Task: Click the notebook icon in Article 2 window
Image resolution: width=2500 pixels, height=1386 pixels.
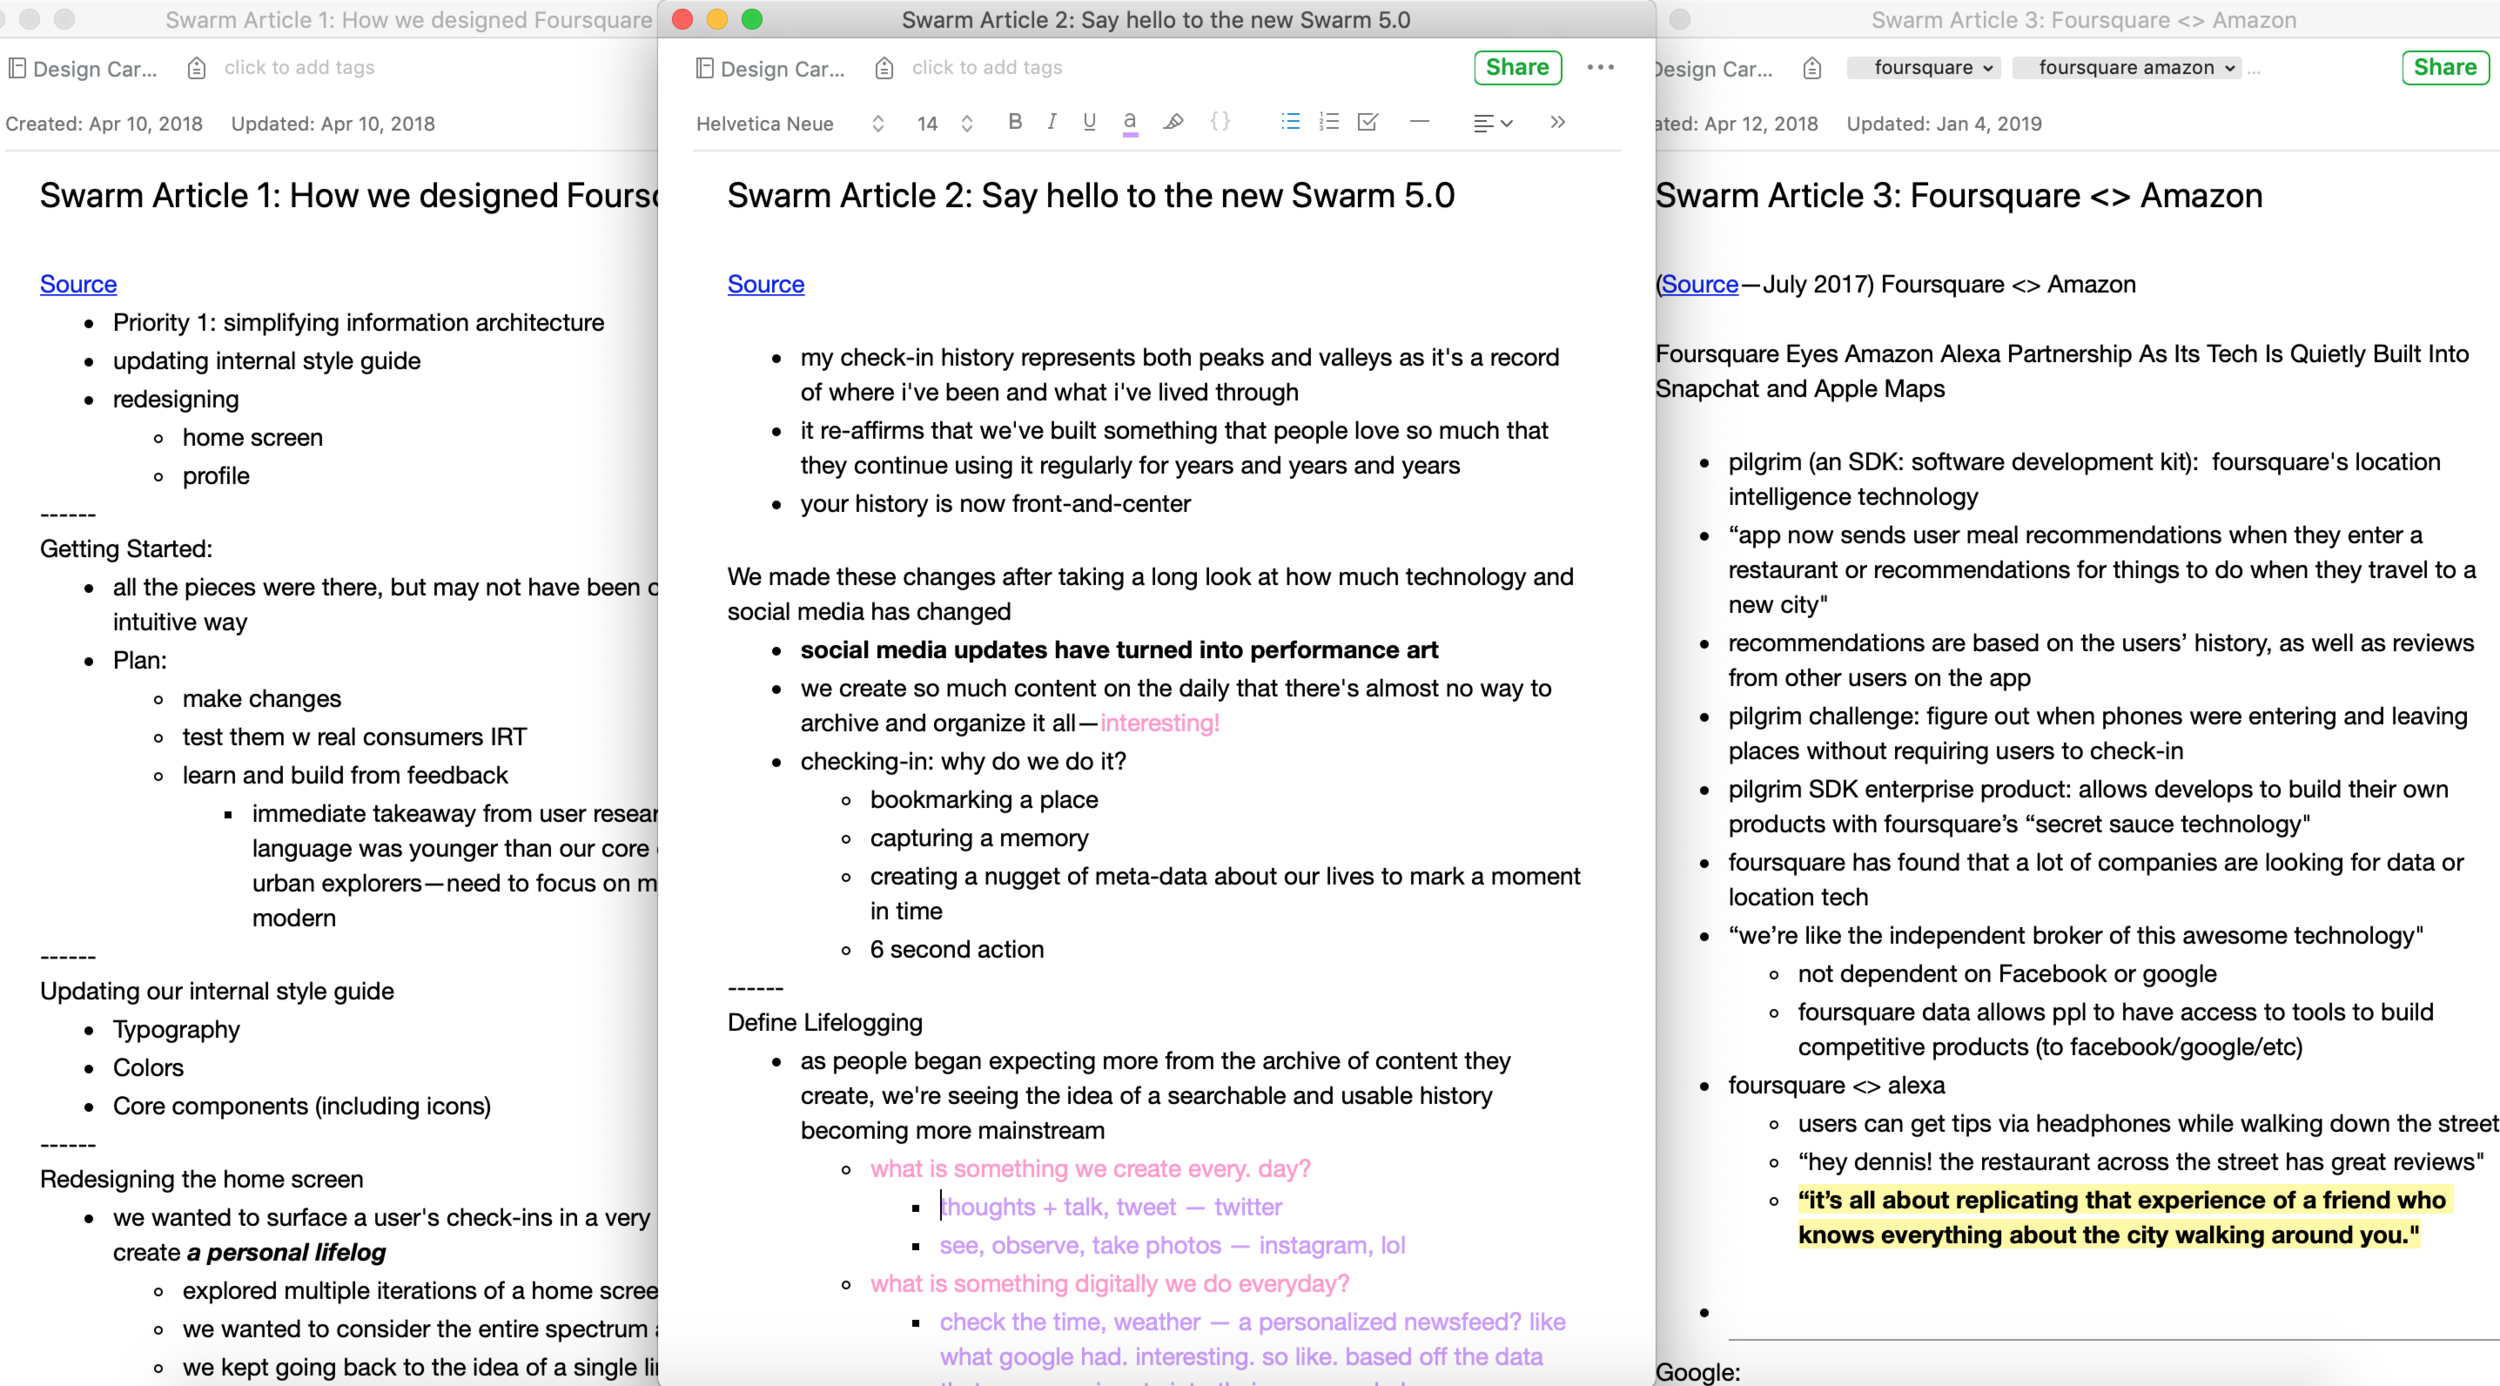Action: [704, 68]
